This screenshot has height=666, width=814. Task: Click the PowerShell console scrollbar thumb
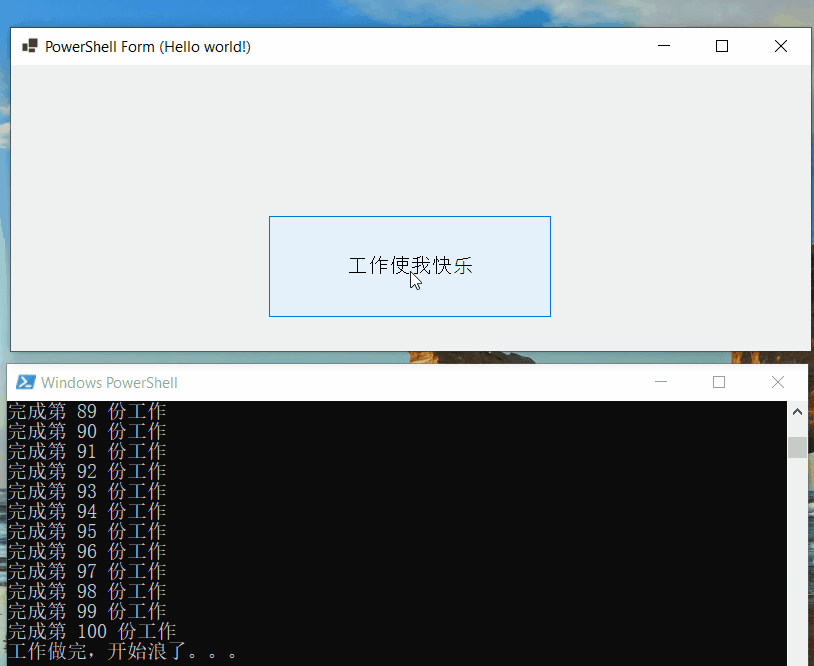[x=797, y=447]
